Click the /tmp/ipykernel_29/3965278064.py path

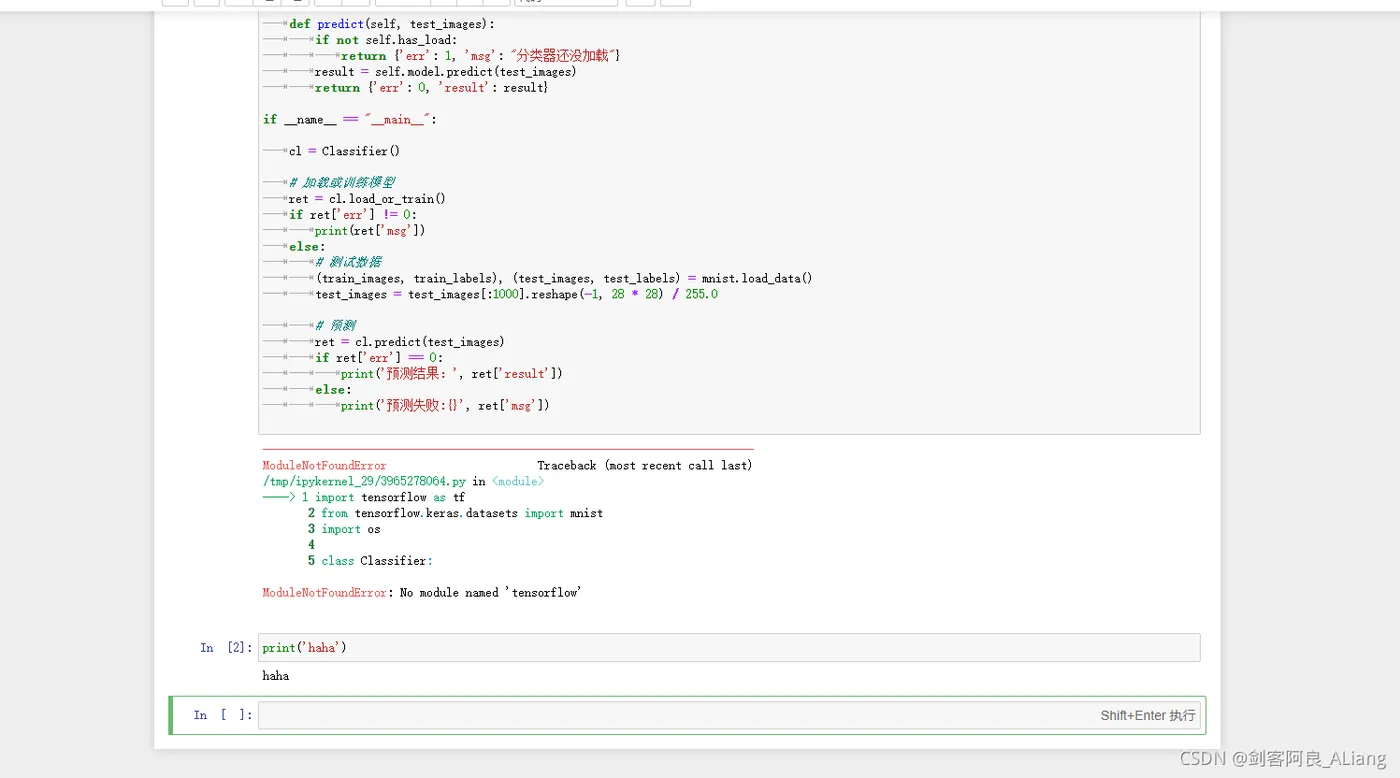click(364, 482)
